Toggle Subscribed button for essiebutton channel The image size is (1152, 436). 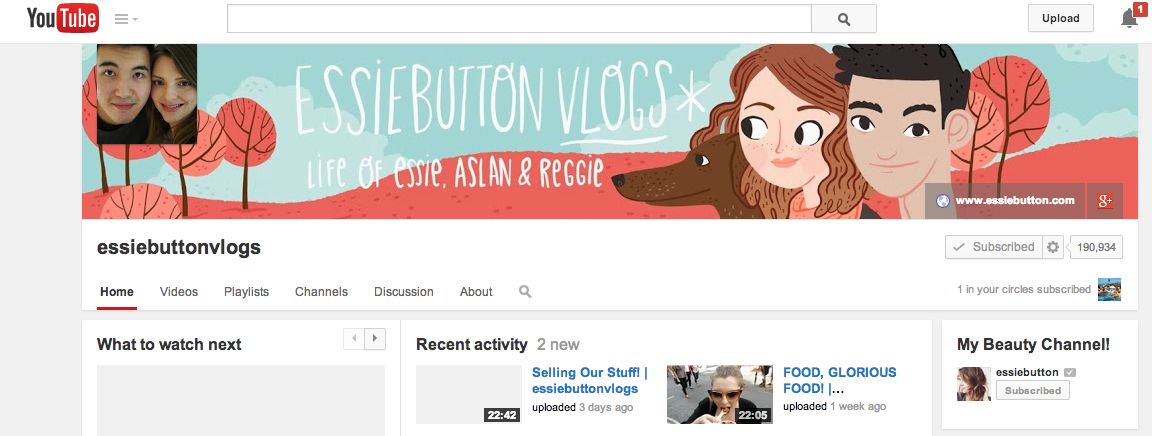point(1033,391)
